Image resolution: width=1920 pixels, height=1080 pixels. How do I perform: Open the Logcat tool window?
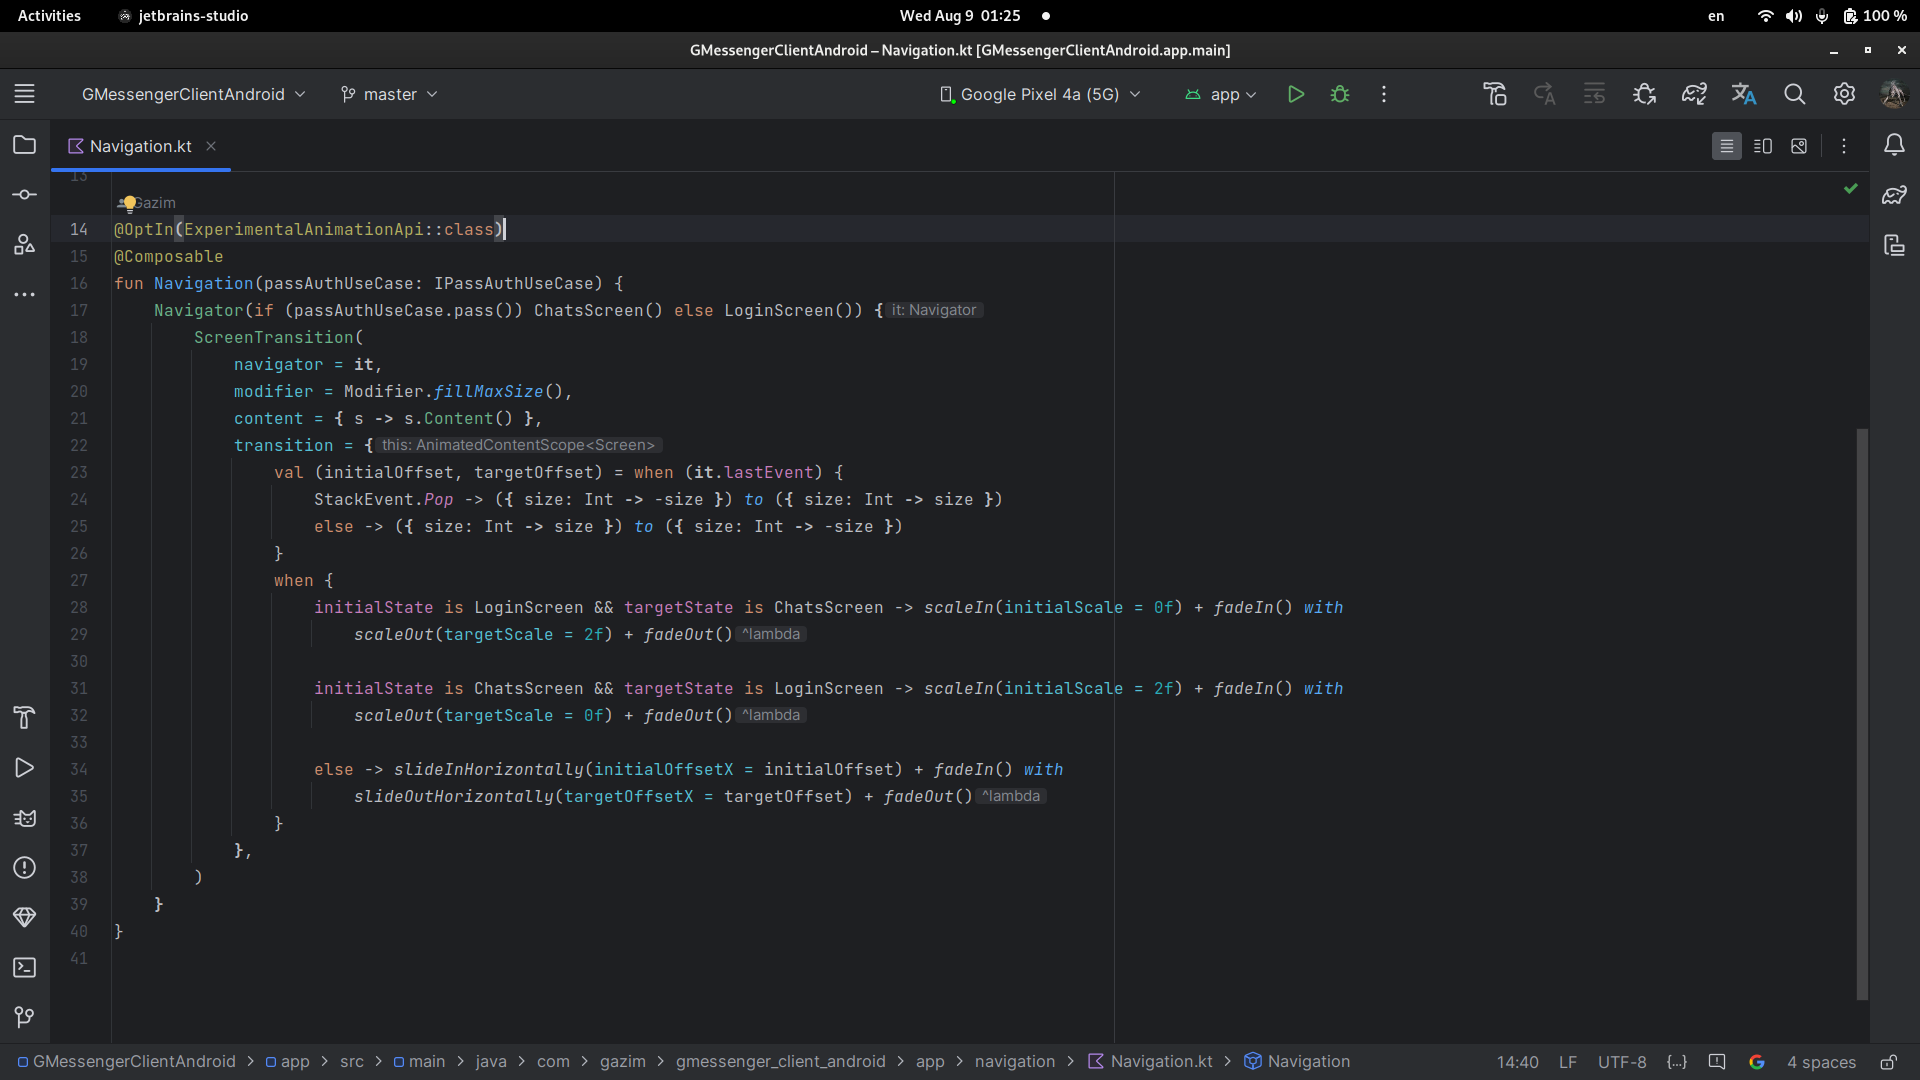pos(25,818)
